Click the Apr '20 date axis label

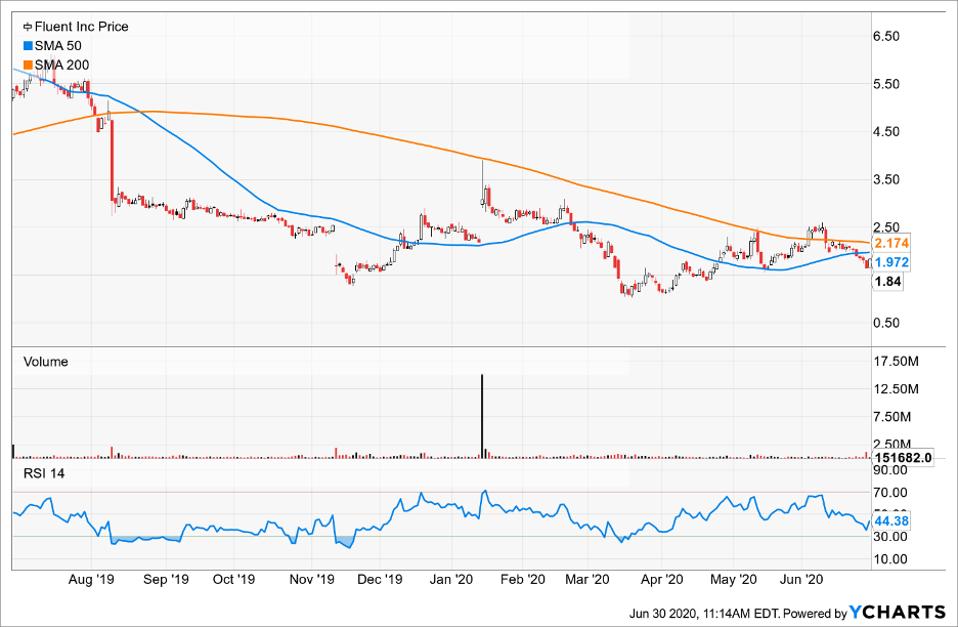pyautogui.click(x=660, y=580)
